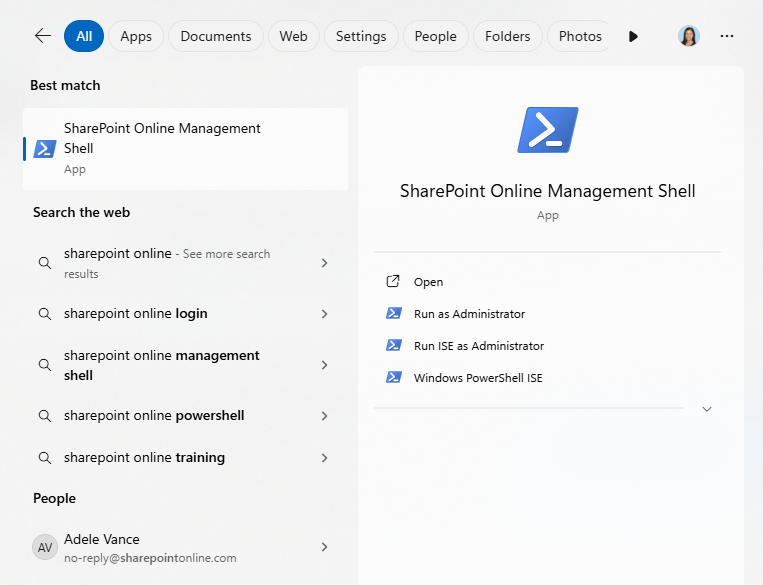Click the 'Best match' heading

[x=65, y=85]
